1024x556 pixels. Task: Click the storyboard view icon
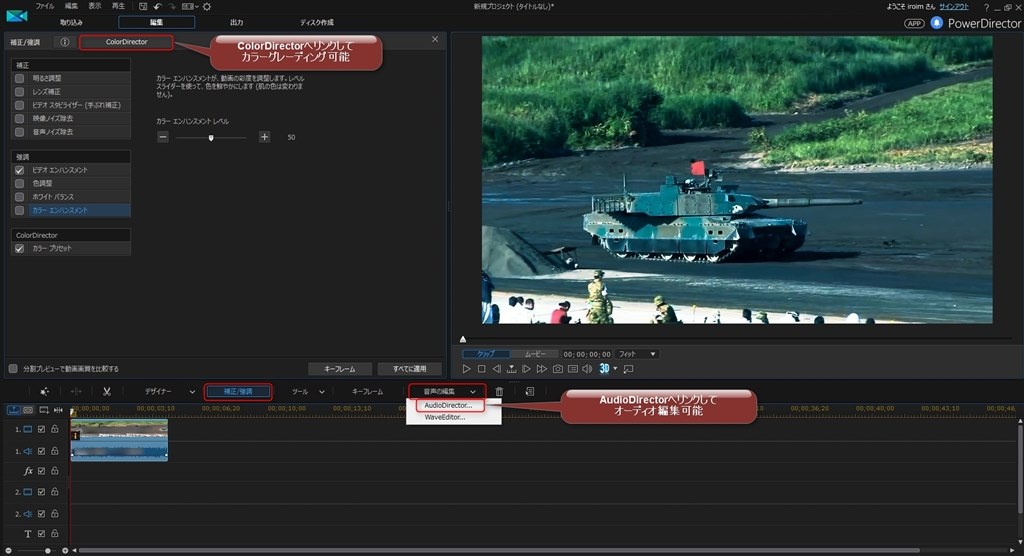(28, 410)
